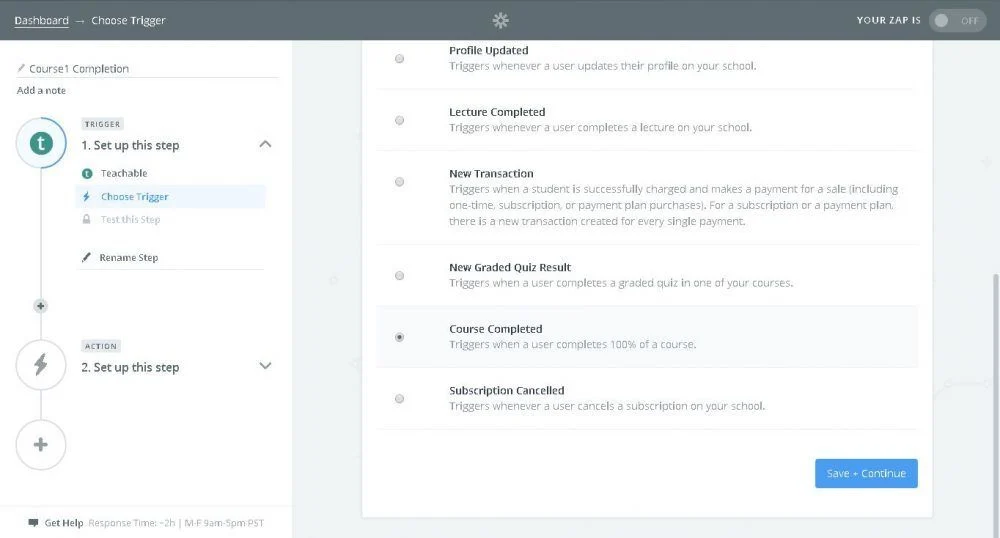Image resolution: width=1000 pixels, height=538 pixels.
Task: Open the Teachable app step item
Action: click(x=123, y=173)
